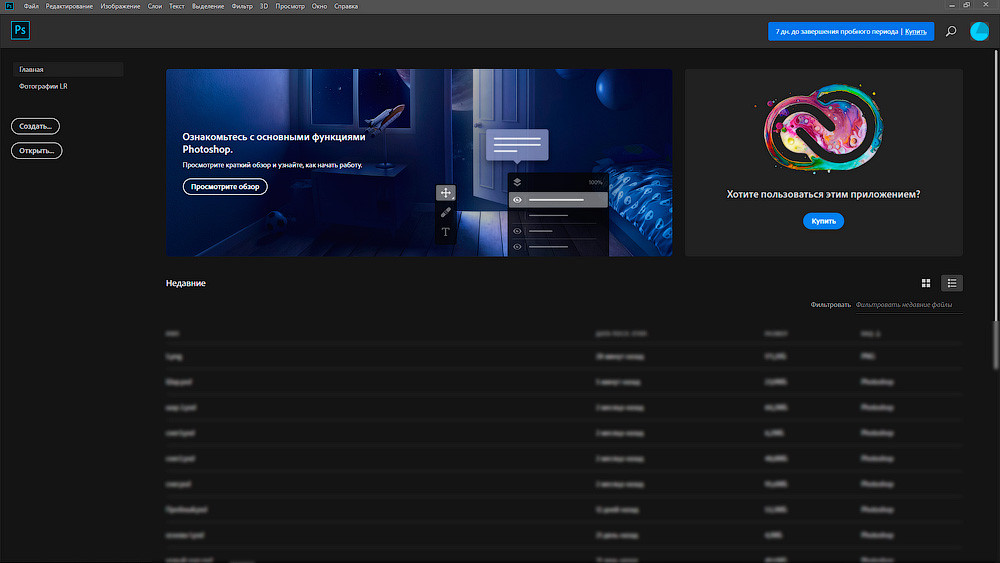The height and width of the screenshot is (563, 1000).
Task: Click Купить link in trial banner
Action: pos(915,31)
